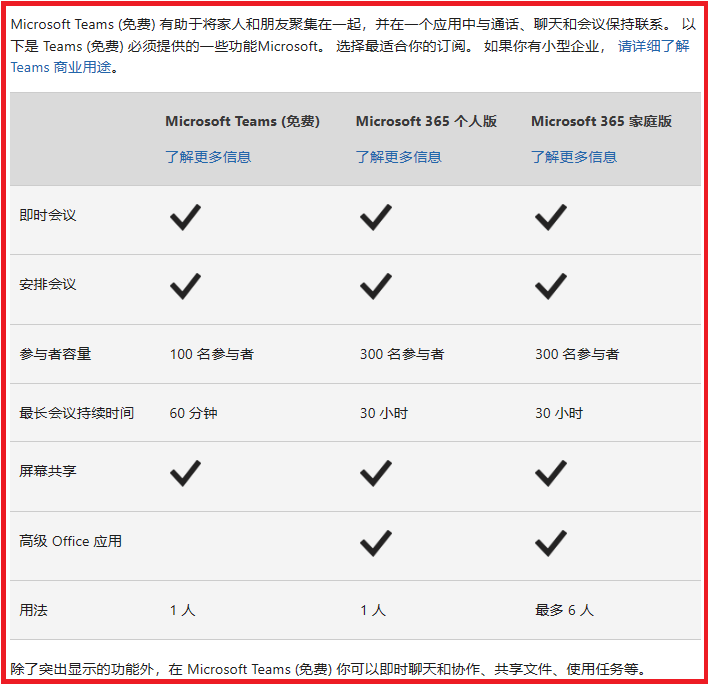Select the 安排会议 row label

(48, 284)
